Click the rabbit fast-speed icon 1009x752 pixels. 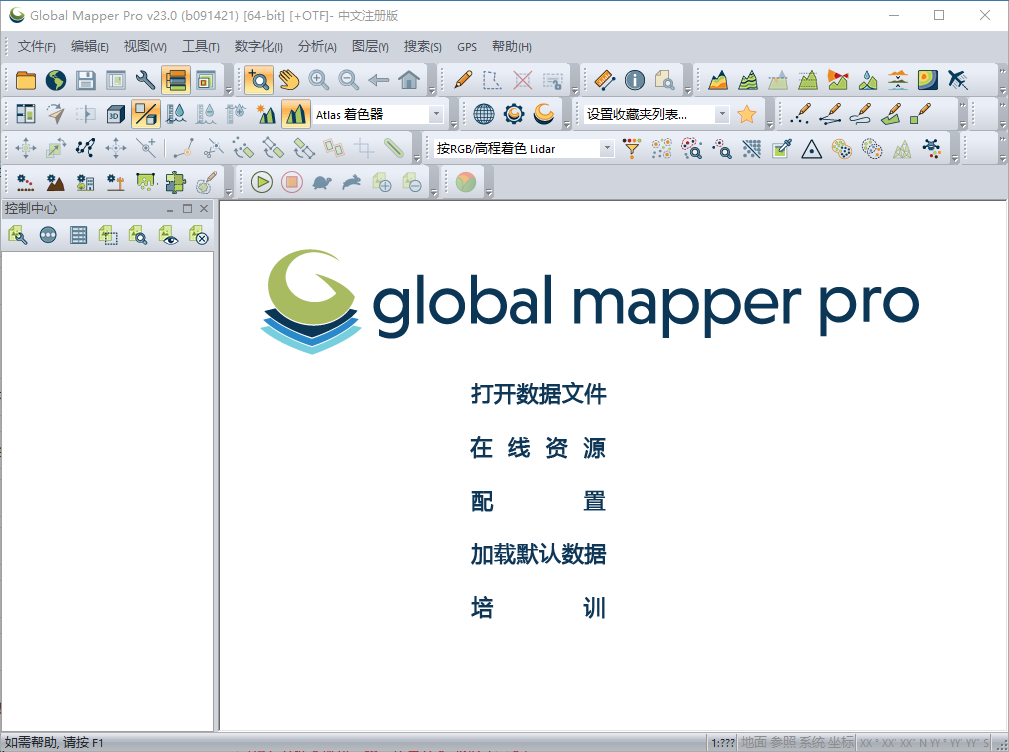pos(351,183)
